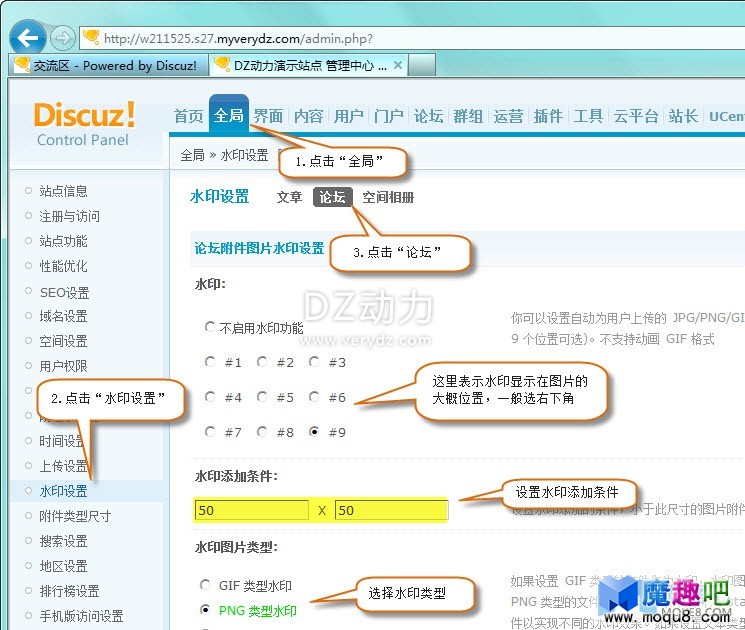
Task: Select the DZ动力演示站点 管理中心 browser tab
Action: (x=308, y=65)
